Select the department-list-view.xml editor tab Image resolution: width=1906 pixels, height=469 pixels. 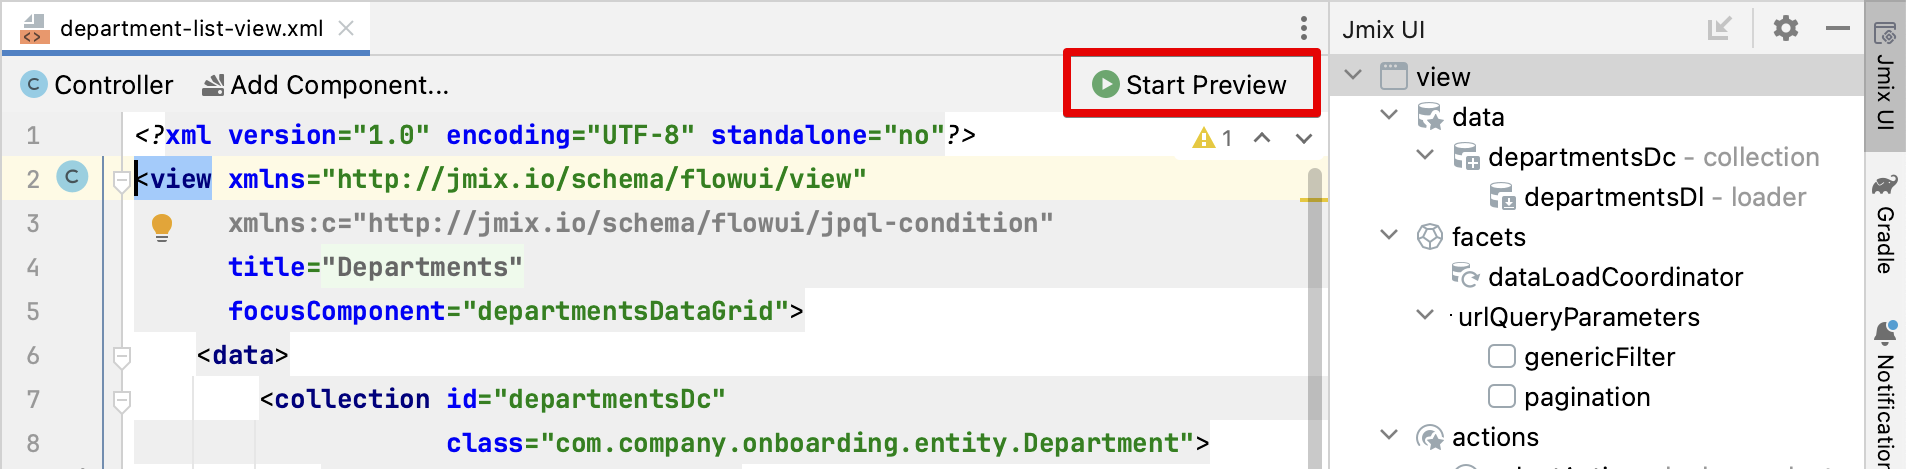pos(190,28)
